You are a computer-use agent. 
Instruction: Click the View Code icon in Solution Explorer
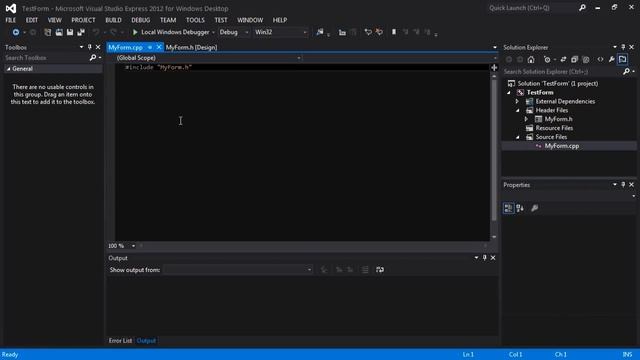click(600, 60)
